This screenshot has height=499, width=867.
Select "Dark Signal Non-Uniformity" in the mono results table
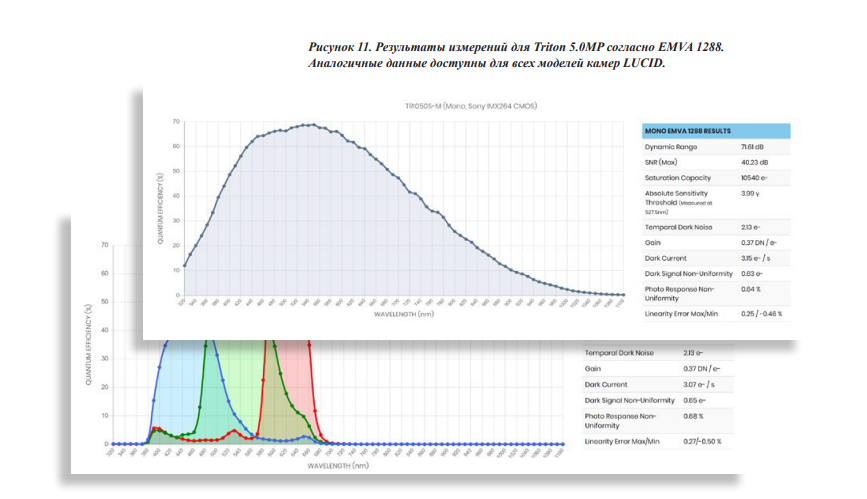(x=688, y=274)
